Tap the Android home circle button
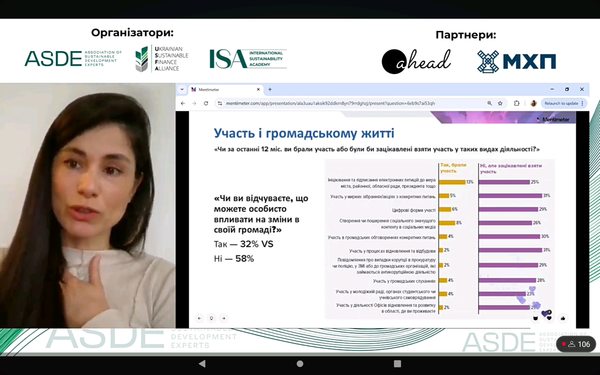This screenshot has width=600, height=375. tap(300, 364)
